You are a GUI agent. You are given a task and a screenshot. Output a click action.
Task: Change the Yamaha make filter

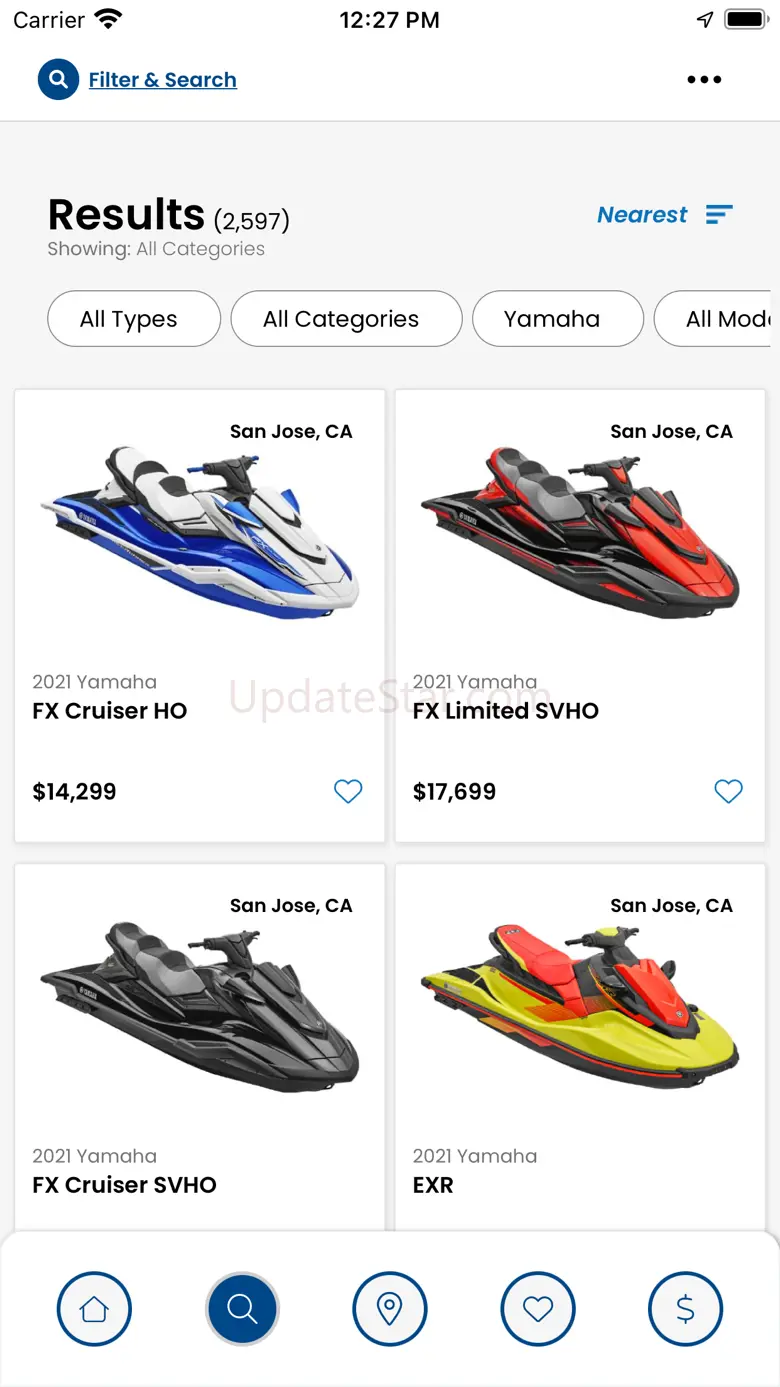558,319
